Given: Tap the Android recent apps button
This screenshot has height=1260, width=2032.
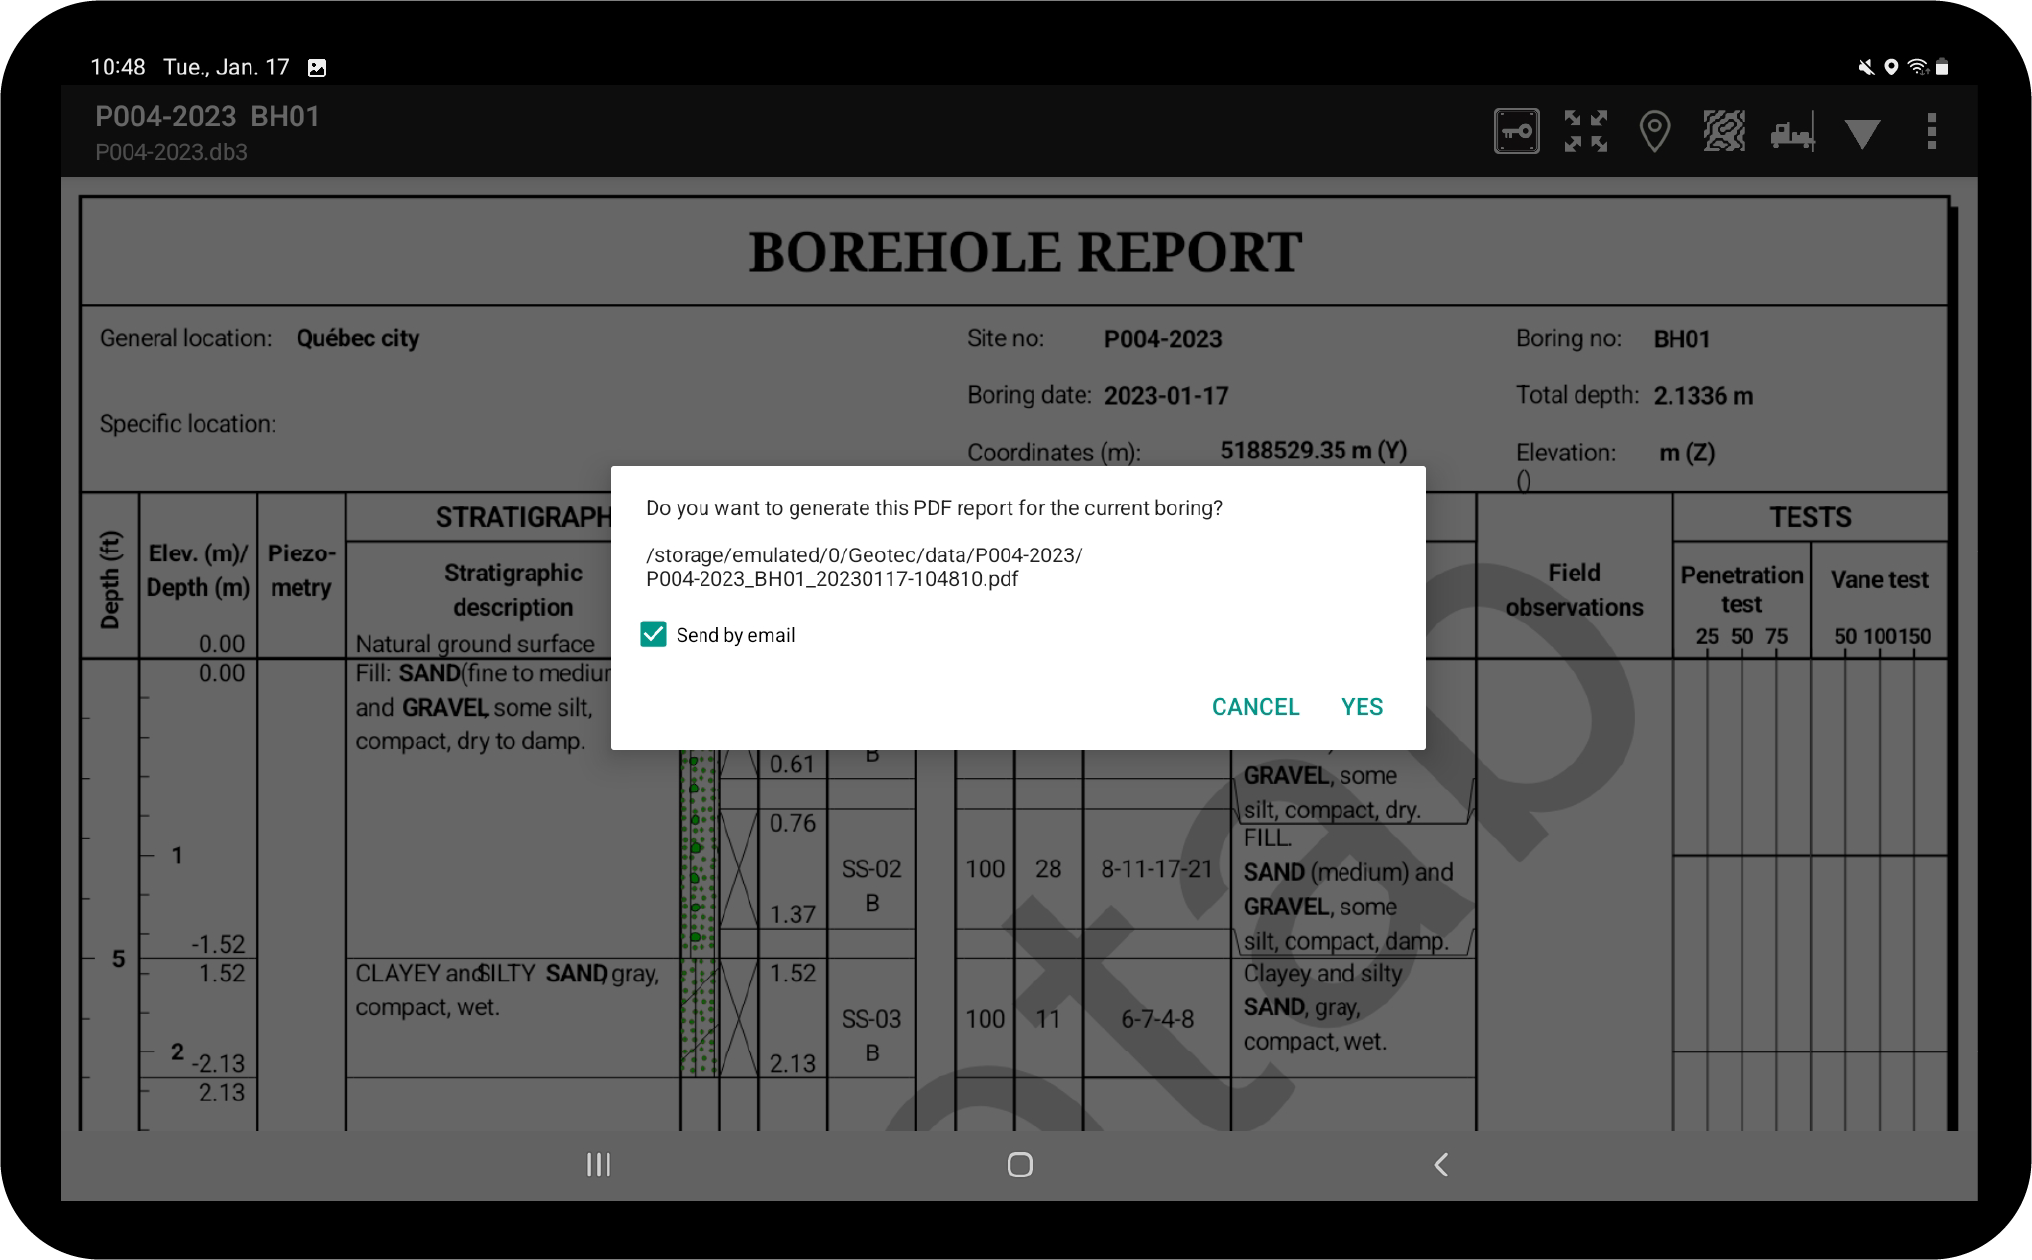Looking at the screenshot, I should pyautogui.click(x=598, y=1164).
